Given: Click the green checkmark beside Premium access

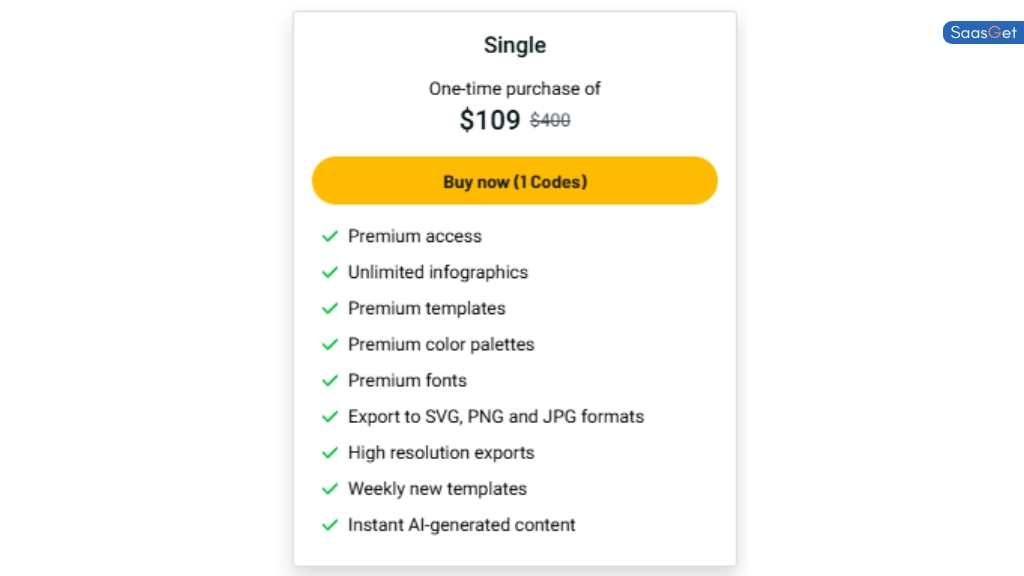Looking at the screenshot, I should [330, 236].
